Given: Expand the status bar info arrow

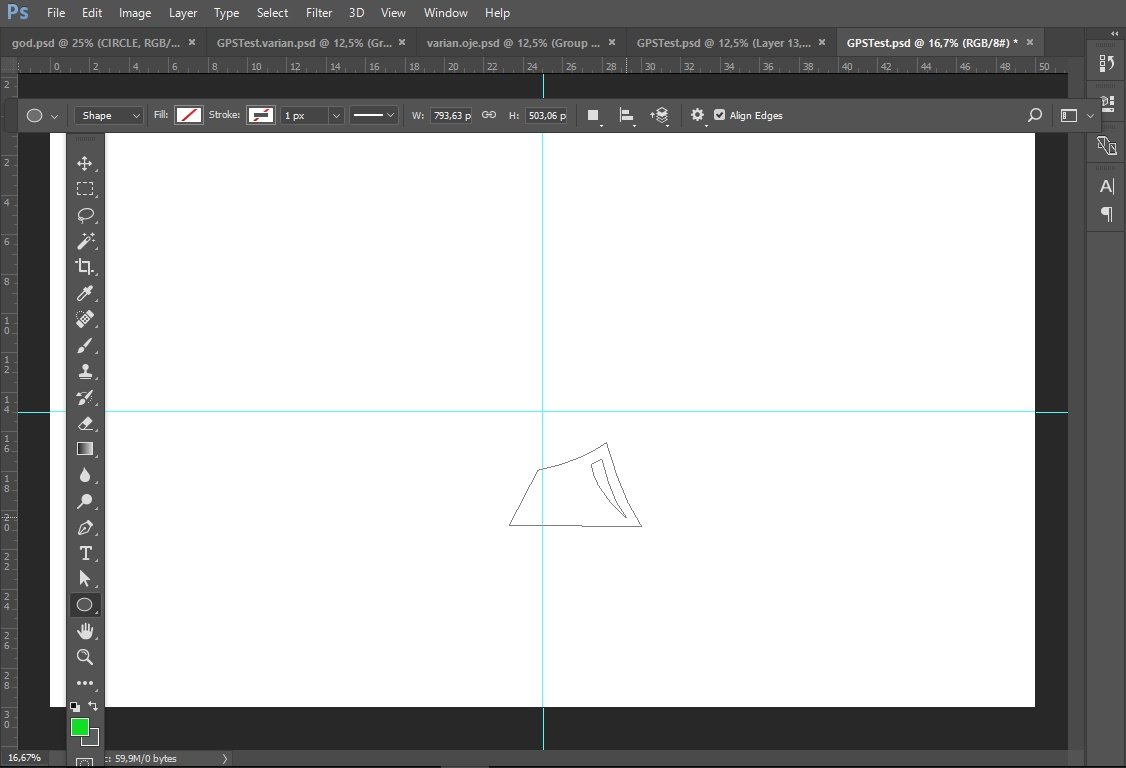Looking at the screenshot, I should point(225,759).
